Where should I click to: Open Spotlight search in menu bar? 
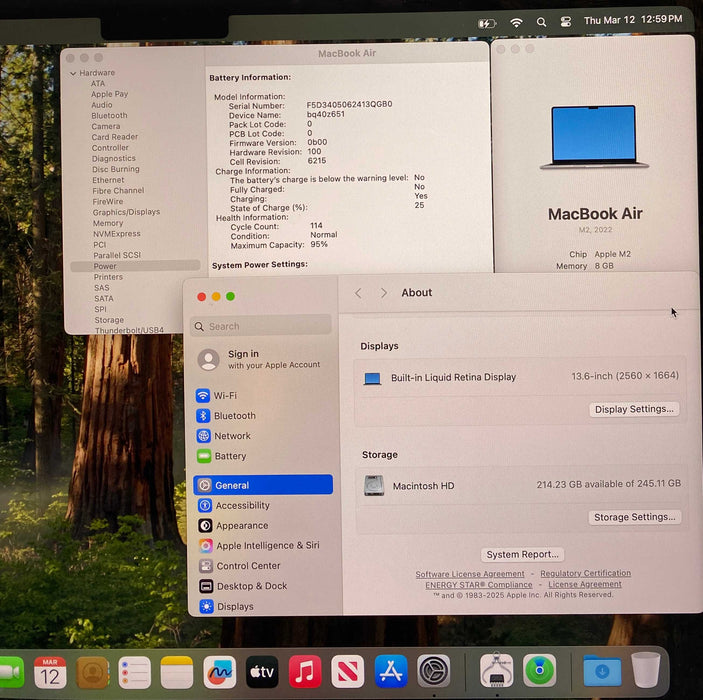coord(541,22)
